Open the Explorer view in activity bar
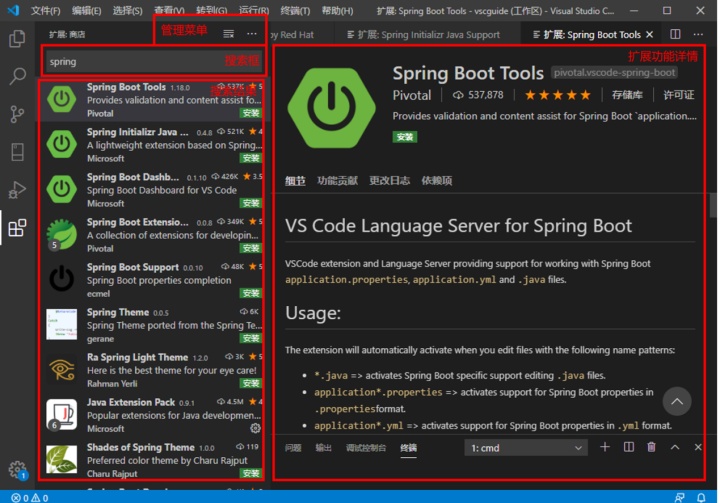 pyautogui.click(x=17, y=39)
